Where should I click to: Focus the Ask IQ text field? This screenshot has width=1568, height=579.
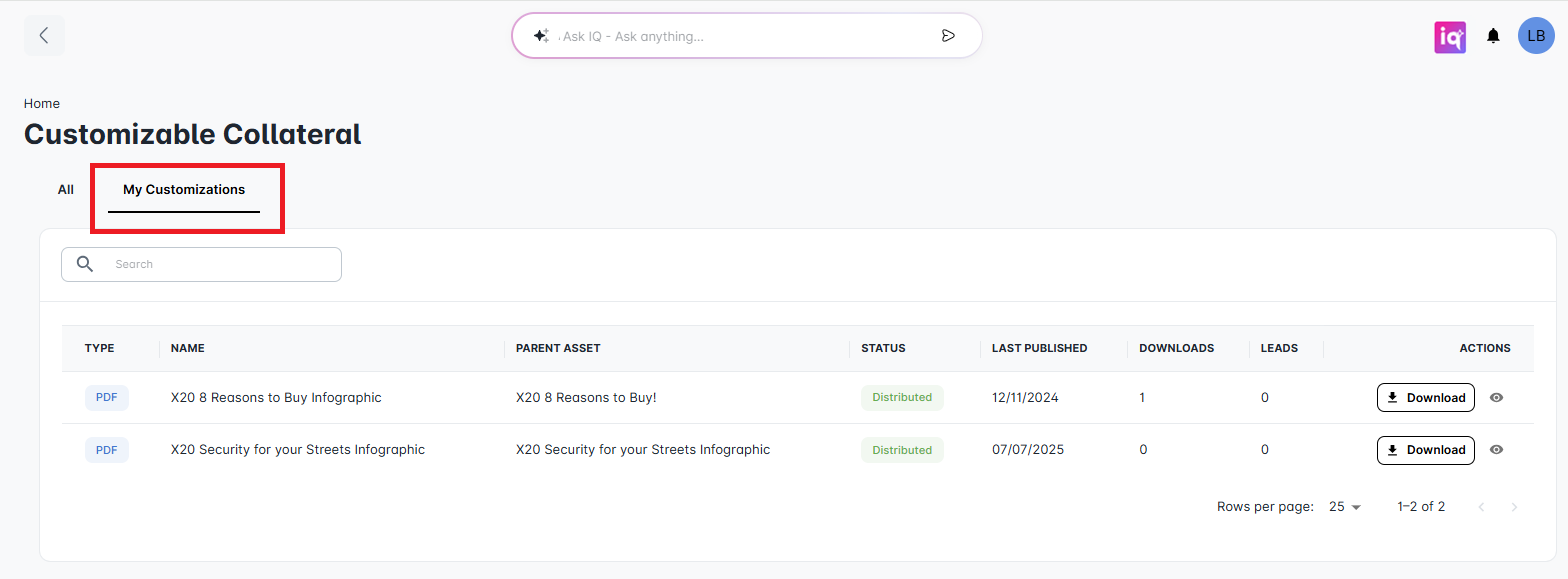[740, 36]
